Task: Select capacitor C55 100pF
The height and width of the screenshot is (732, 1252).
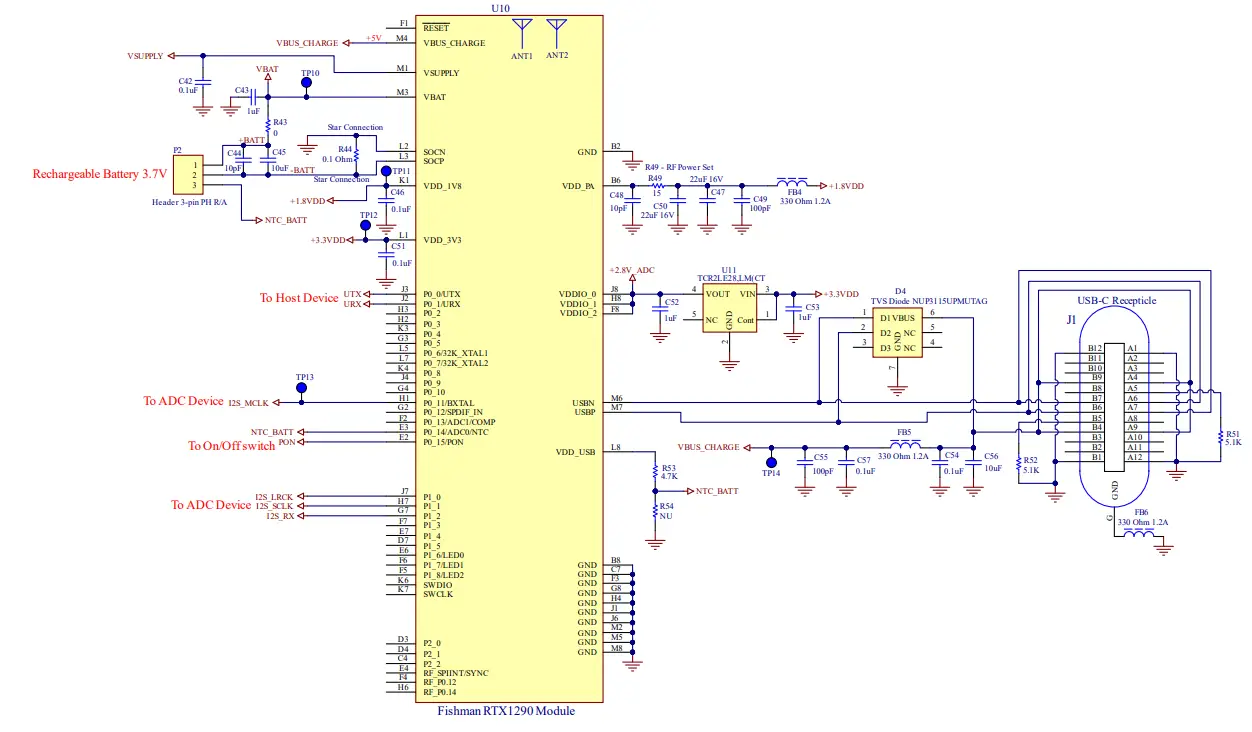Action: click(804, 463)
